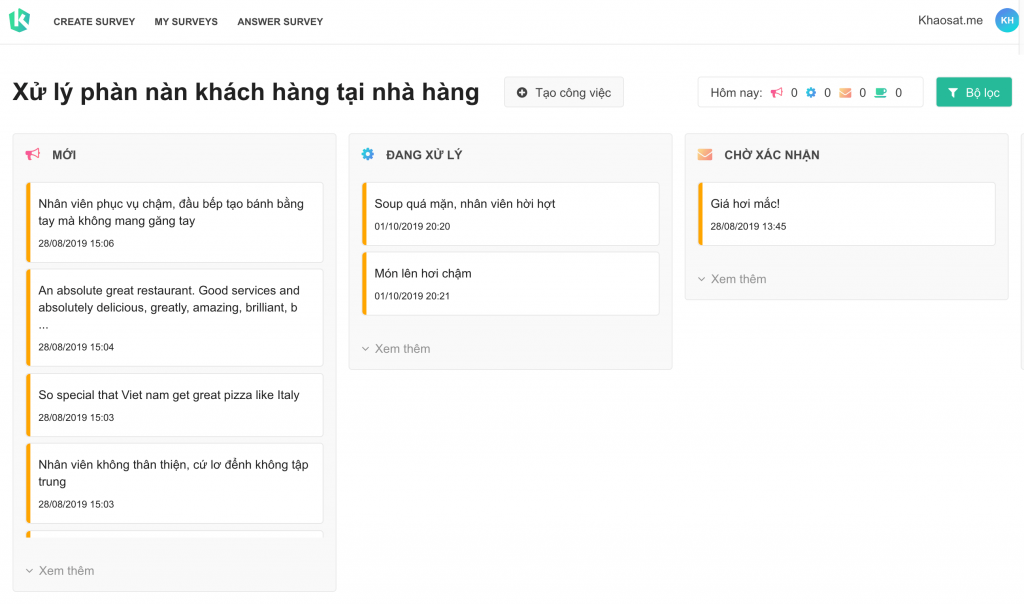Viewport: 1024px width, 604px height.
Task: Open card 'Soup quá mặn, nhân viên hời hợt'
Action: point(511,214)
